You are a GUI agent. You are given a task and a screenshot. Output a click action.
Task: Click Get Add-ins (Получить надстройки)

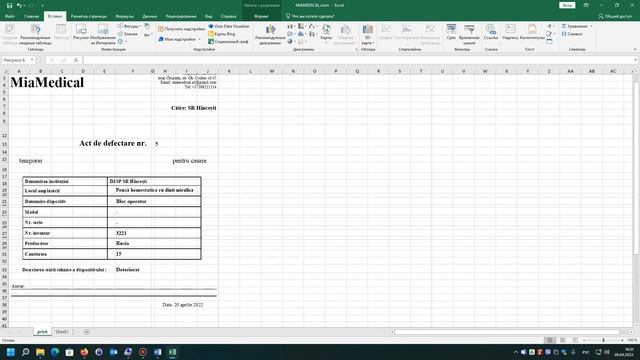click(x=181, y=29)
